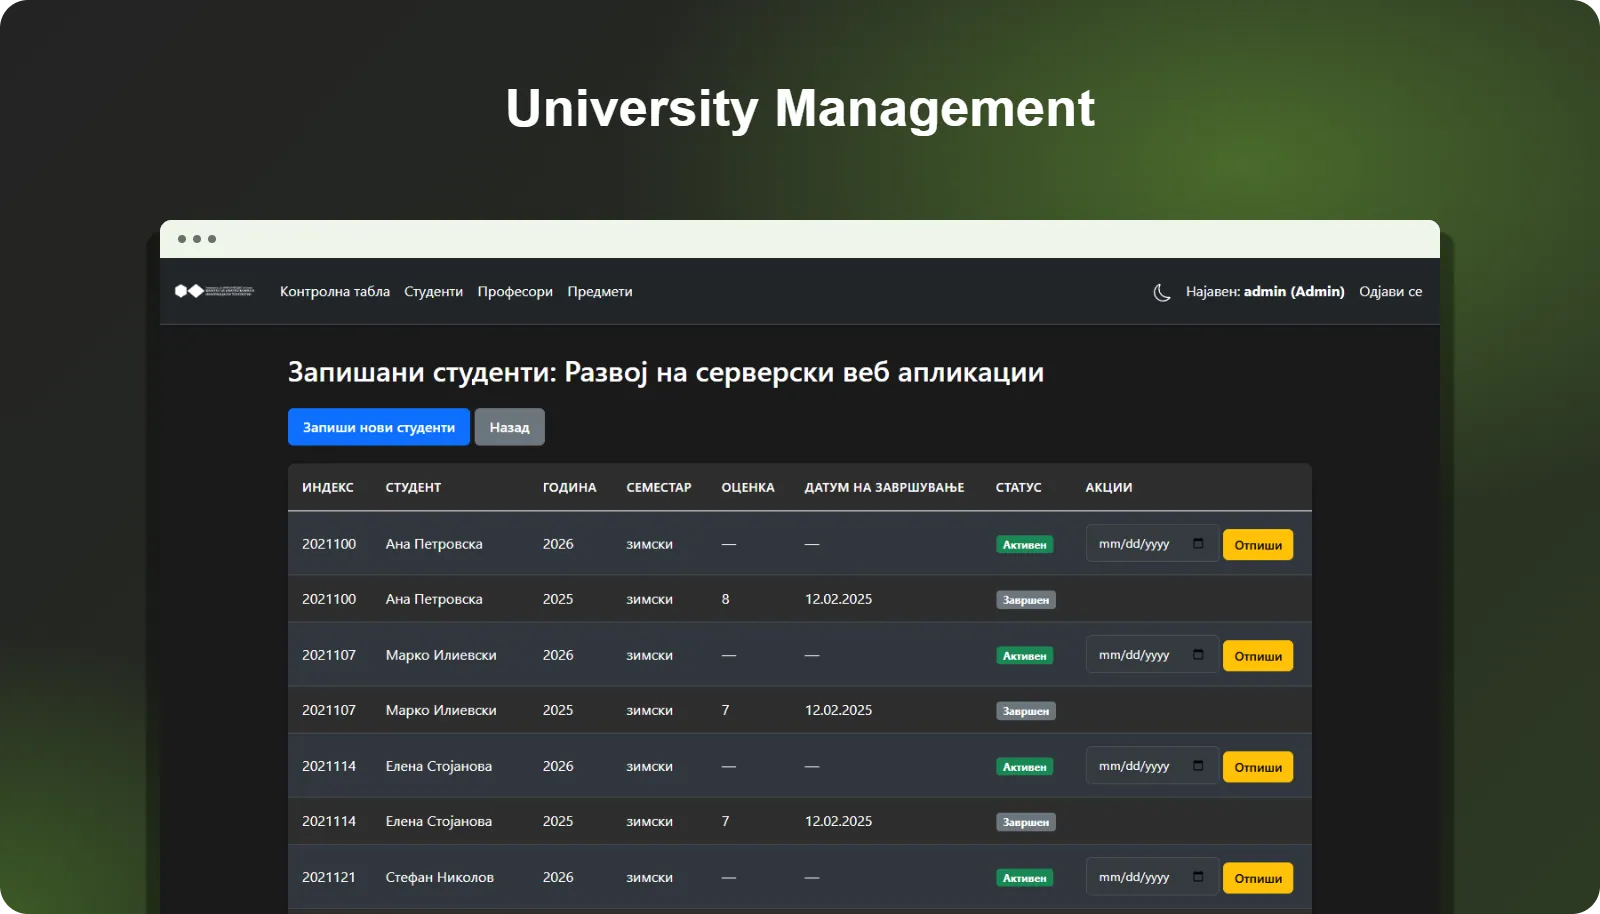Open the Контролна табла nav item
Viewport: 1600px width, 914px height.
tap(335, 292)
